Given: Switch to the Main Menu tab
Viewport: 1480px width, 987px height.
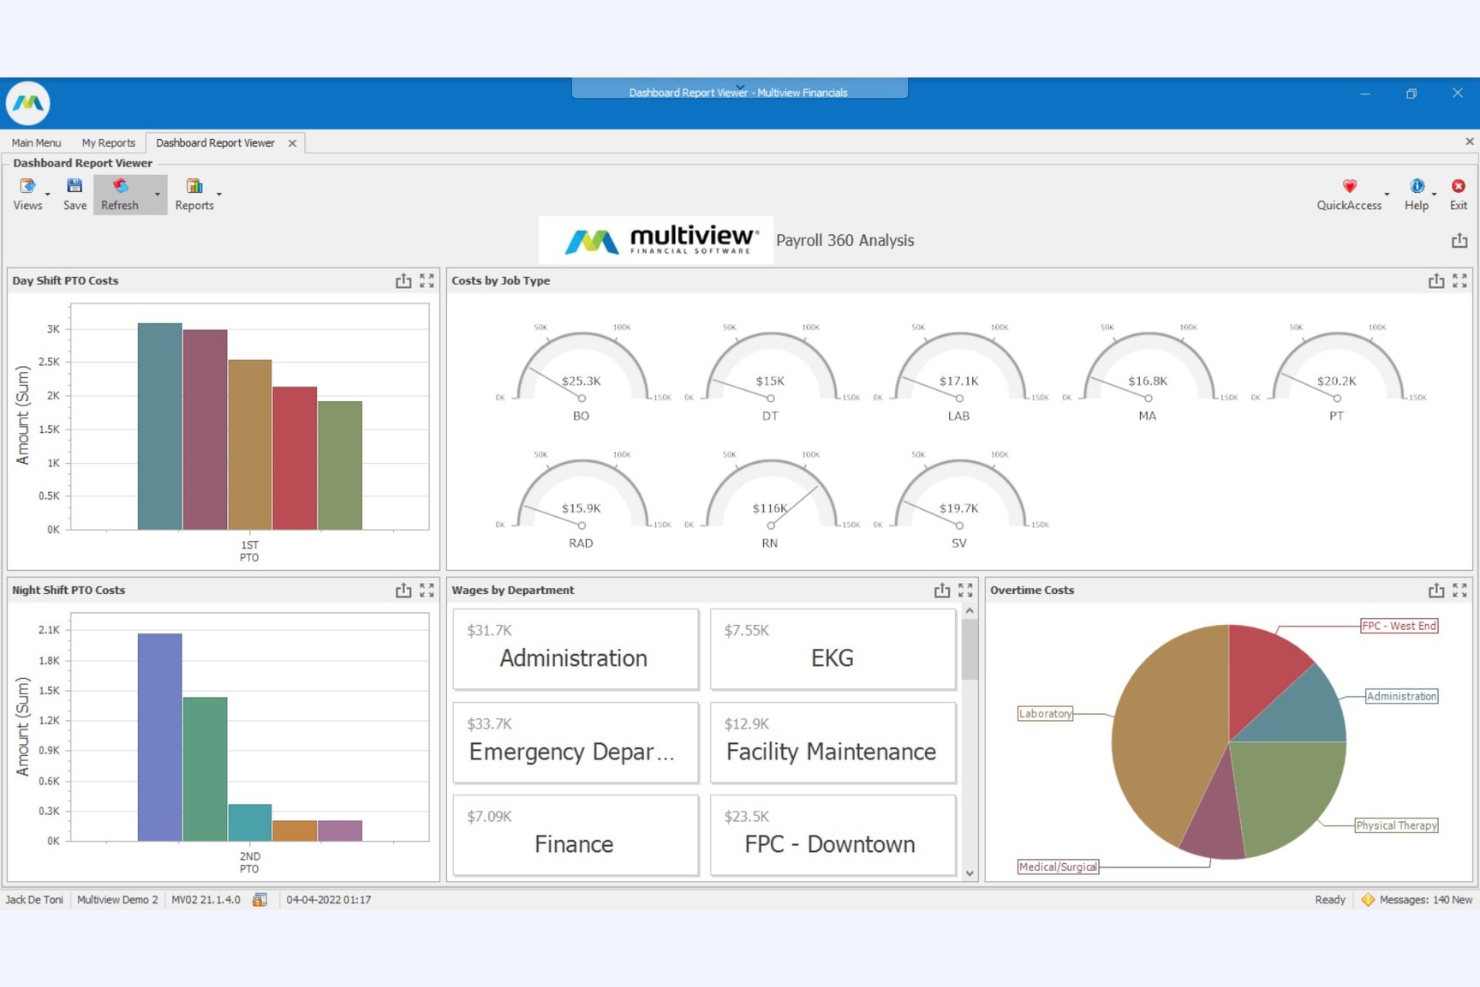Looking at the screenshot, I should 35,142.
